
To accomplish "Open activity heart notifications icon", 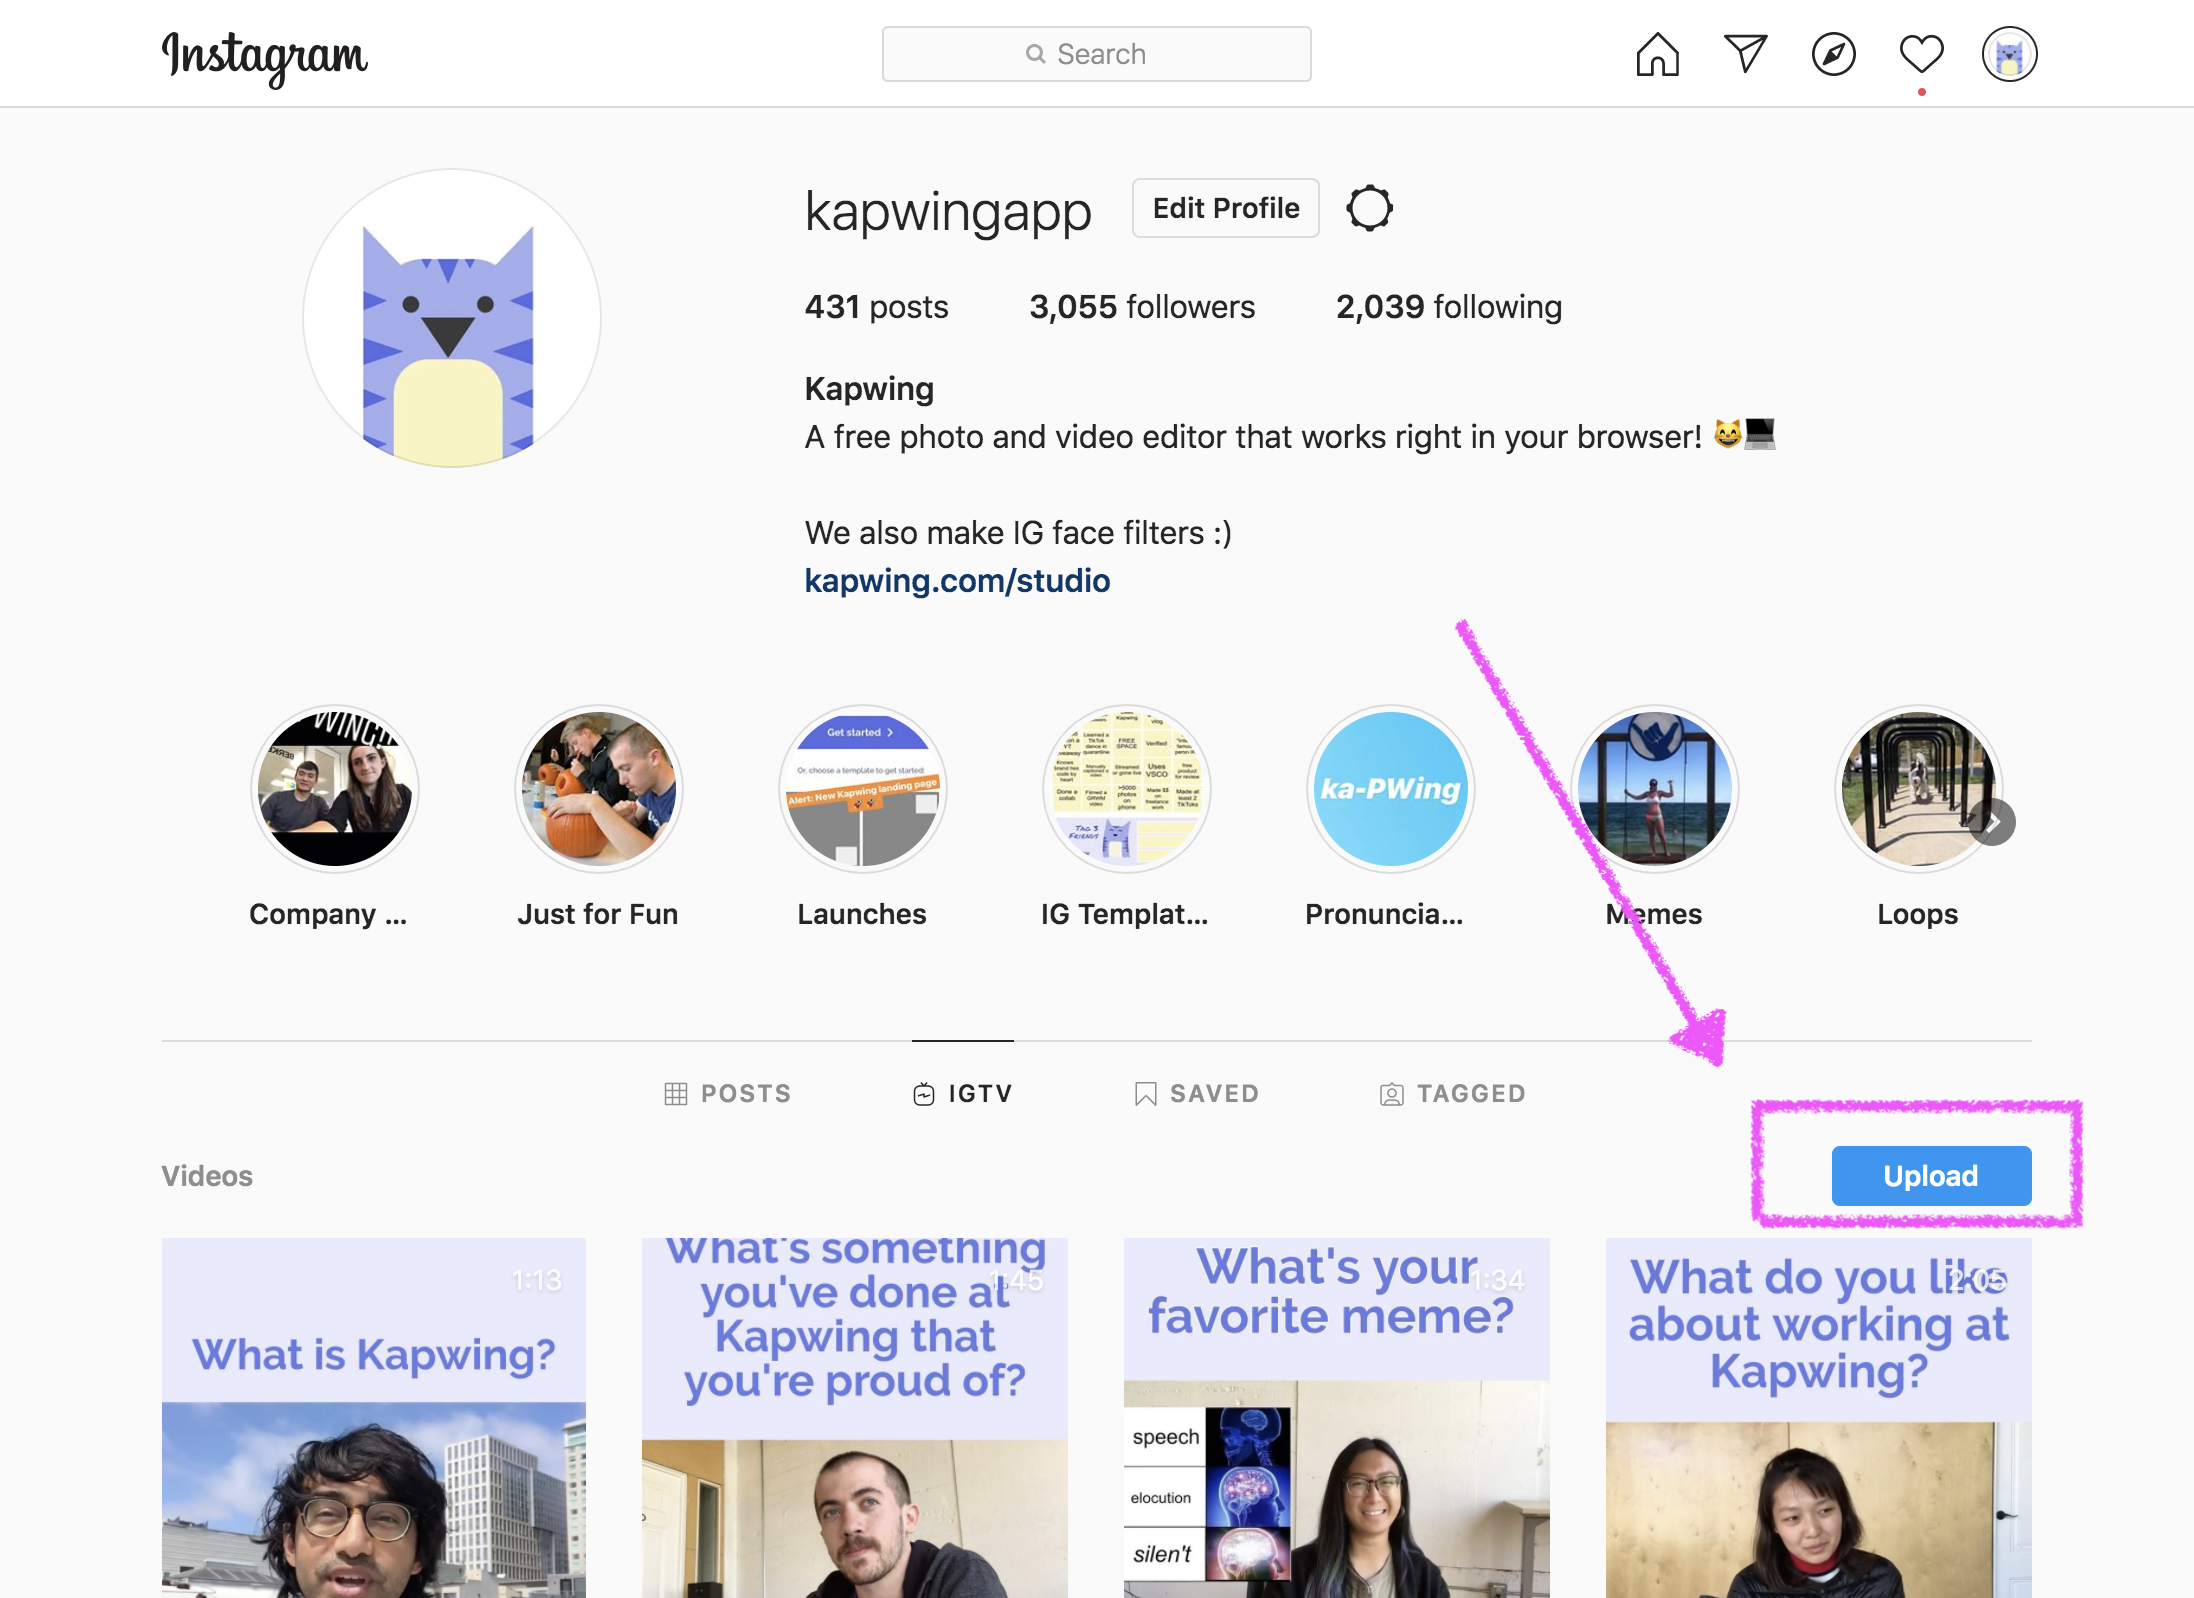I will click(x=1921, y=54).
